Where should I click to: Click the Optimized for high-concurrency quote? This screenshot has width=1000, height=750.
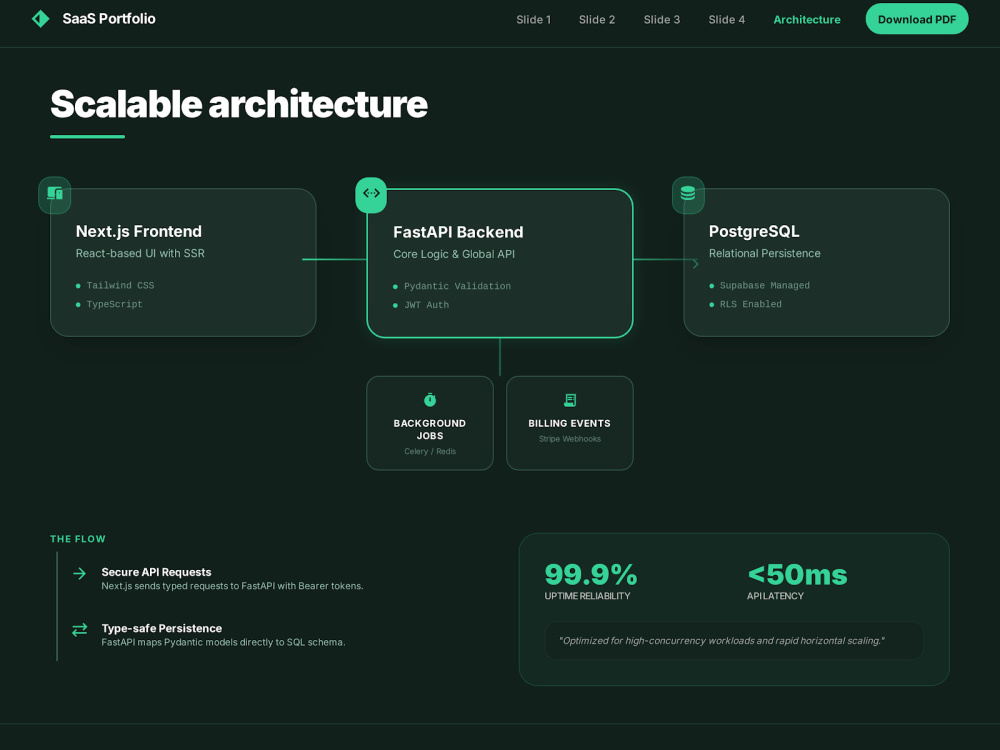pos(721,641)
